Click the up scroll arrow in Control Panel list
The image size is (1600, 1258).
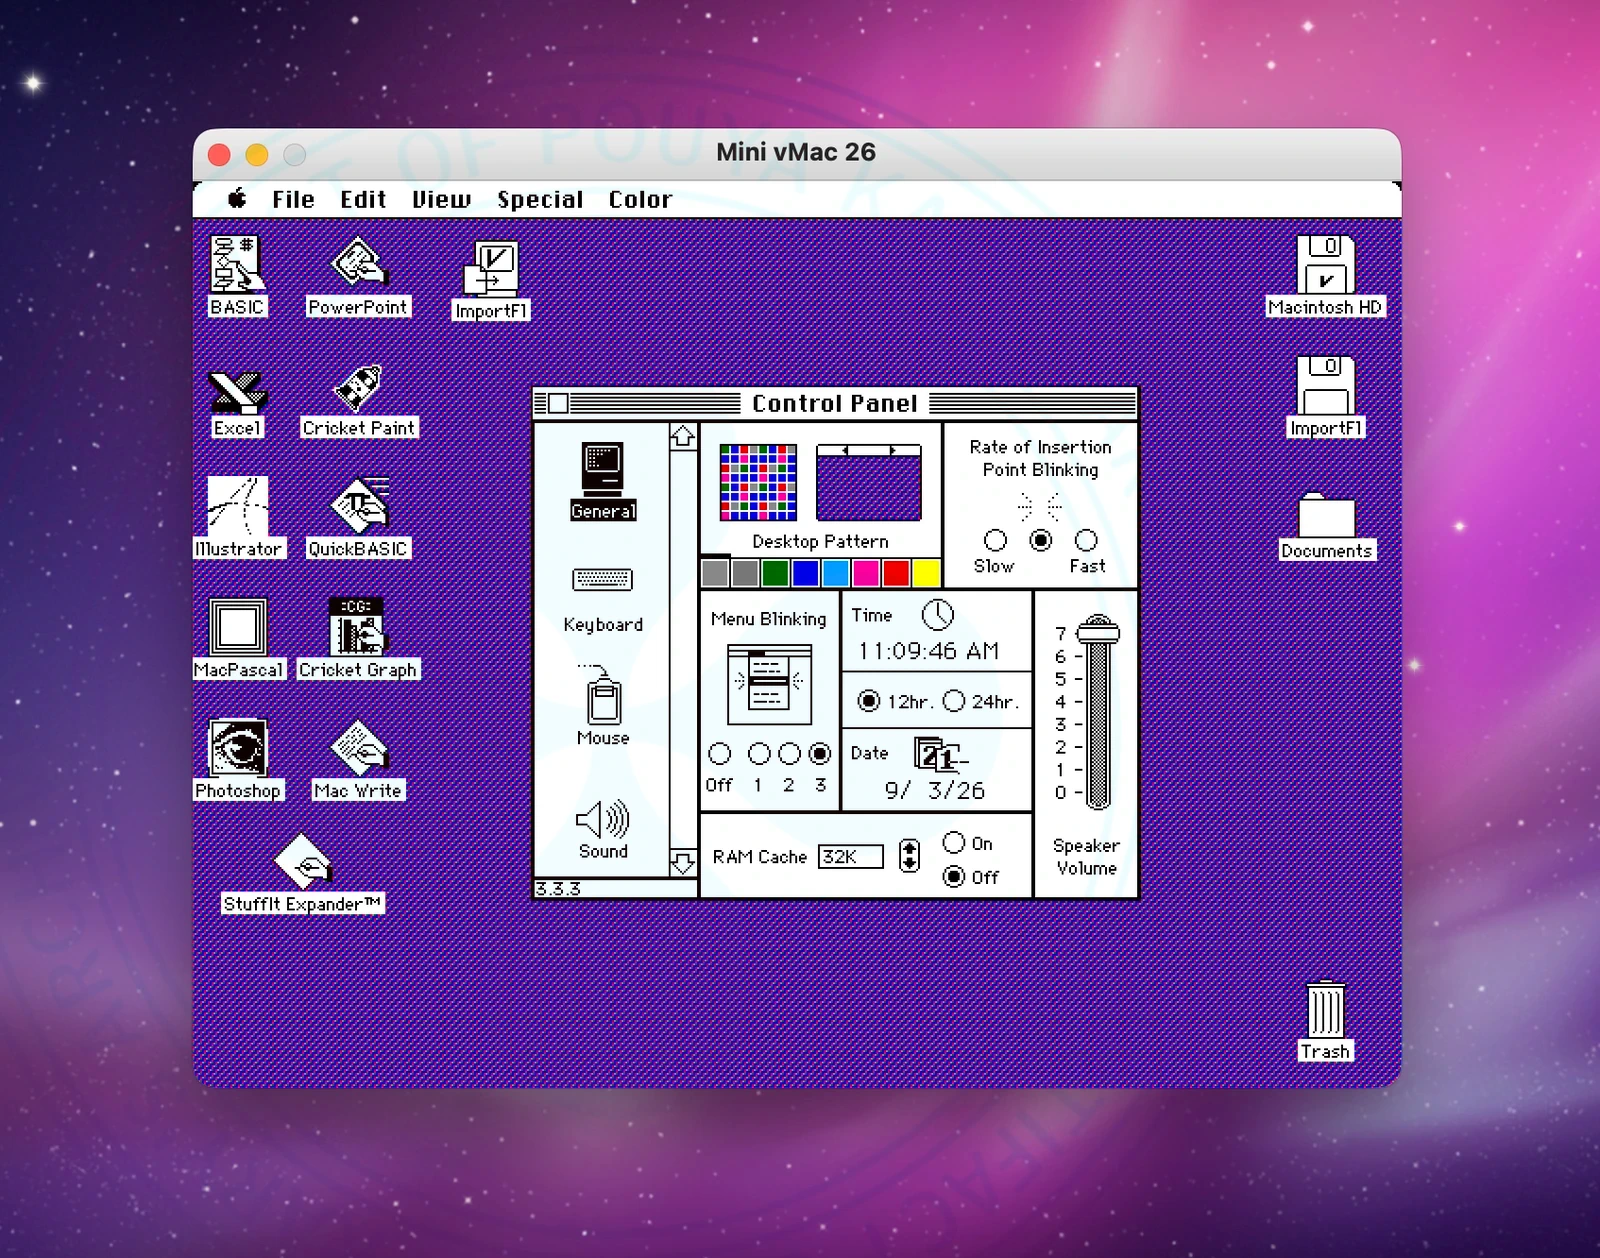pyautogui.click(x=683, y=436)
